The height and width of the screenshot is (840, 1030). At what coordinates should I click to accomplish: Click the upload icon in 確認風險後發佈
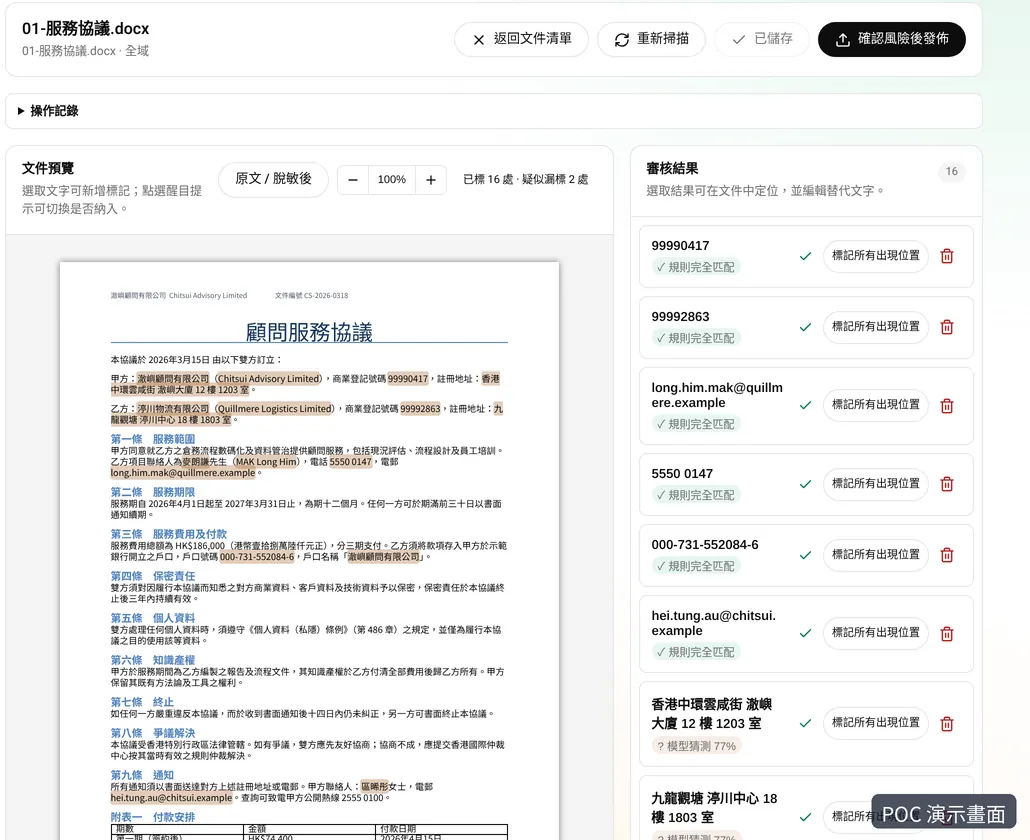click(x=843, y=40)
